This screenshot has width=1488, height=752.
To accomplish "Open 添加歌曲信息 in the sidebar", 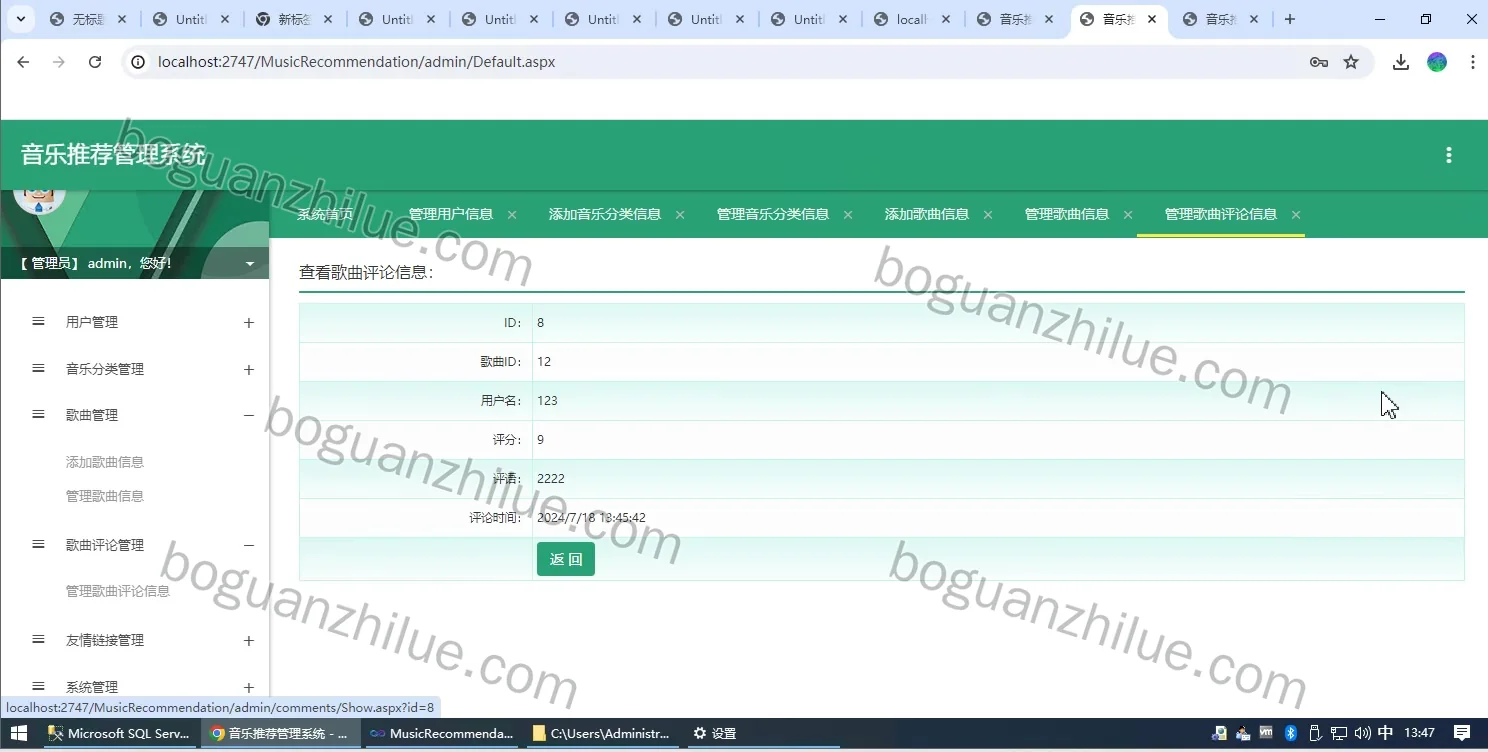I will [x=105, y=462].
